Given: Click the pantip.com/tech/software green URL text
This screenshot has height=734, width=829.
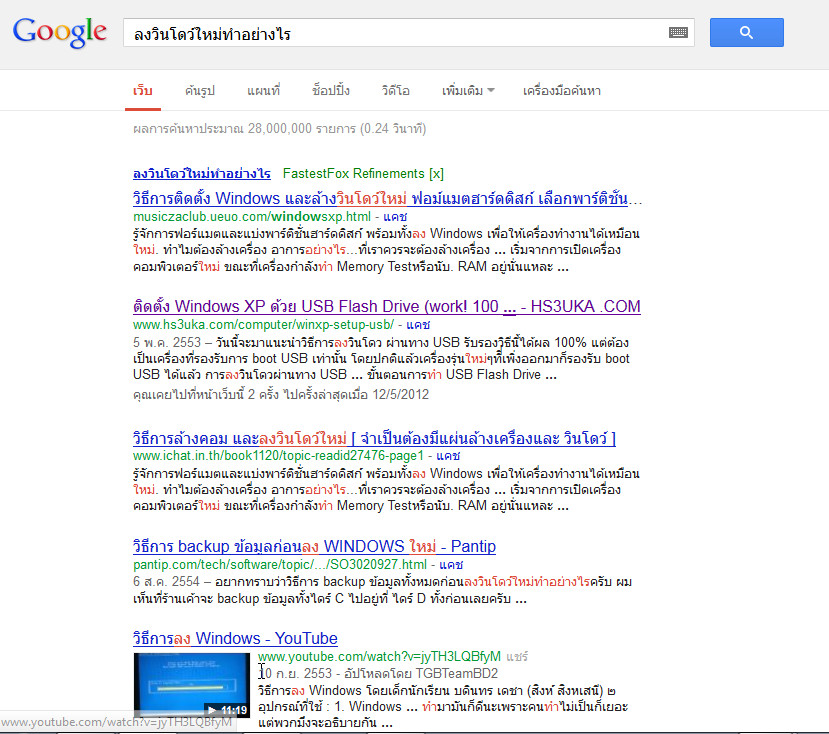Looking at the screenshot, I should 280,564.
